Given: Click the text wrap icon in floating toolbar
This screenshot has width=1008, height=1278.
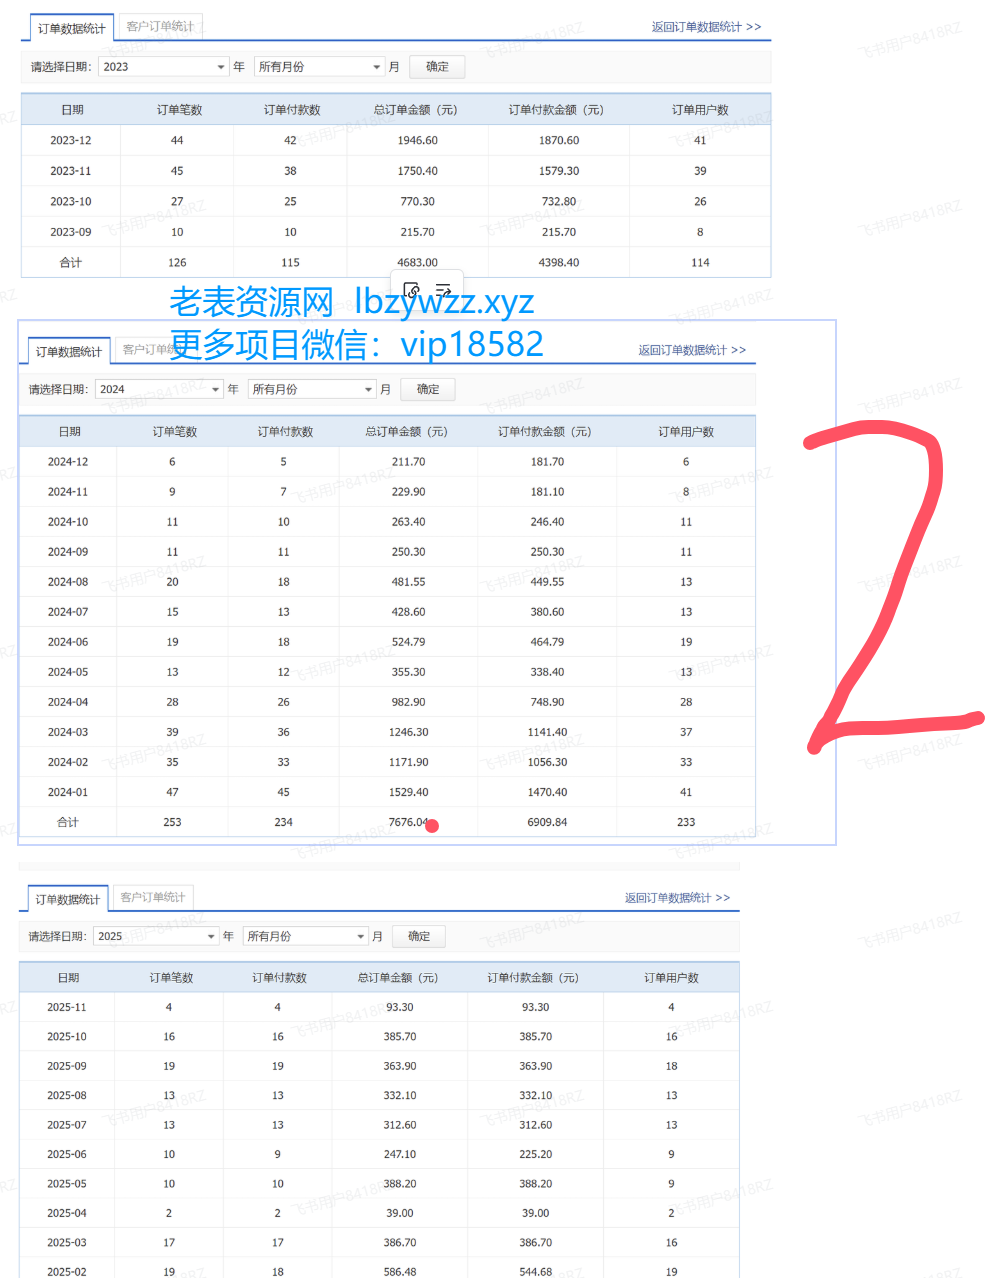Looking at the screenshot, I should 443,291.
